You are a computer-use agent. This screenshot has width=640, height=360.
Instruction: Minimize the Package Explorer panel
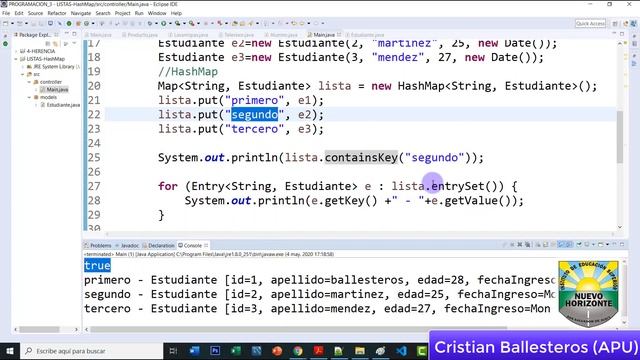[66, 34]
